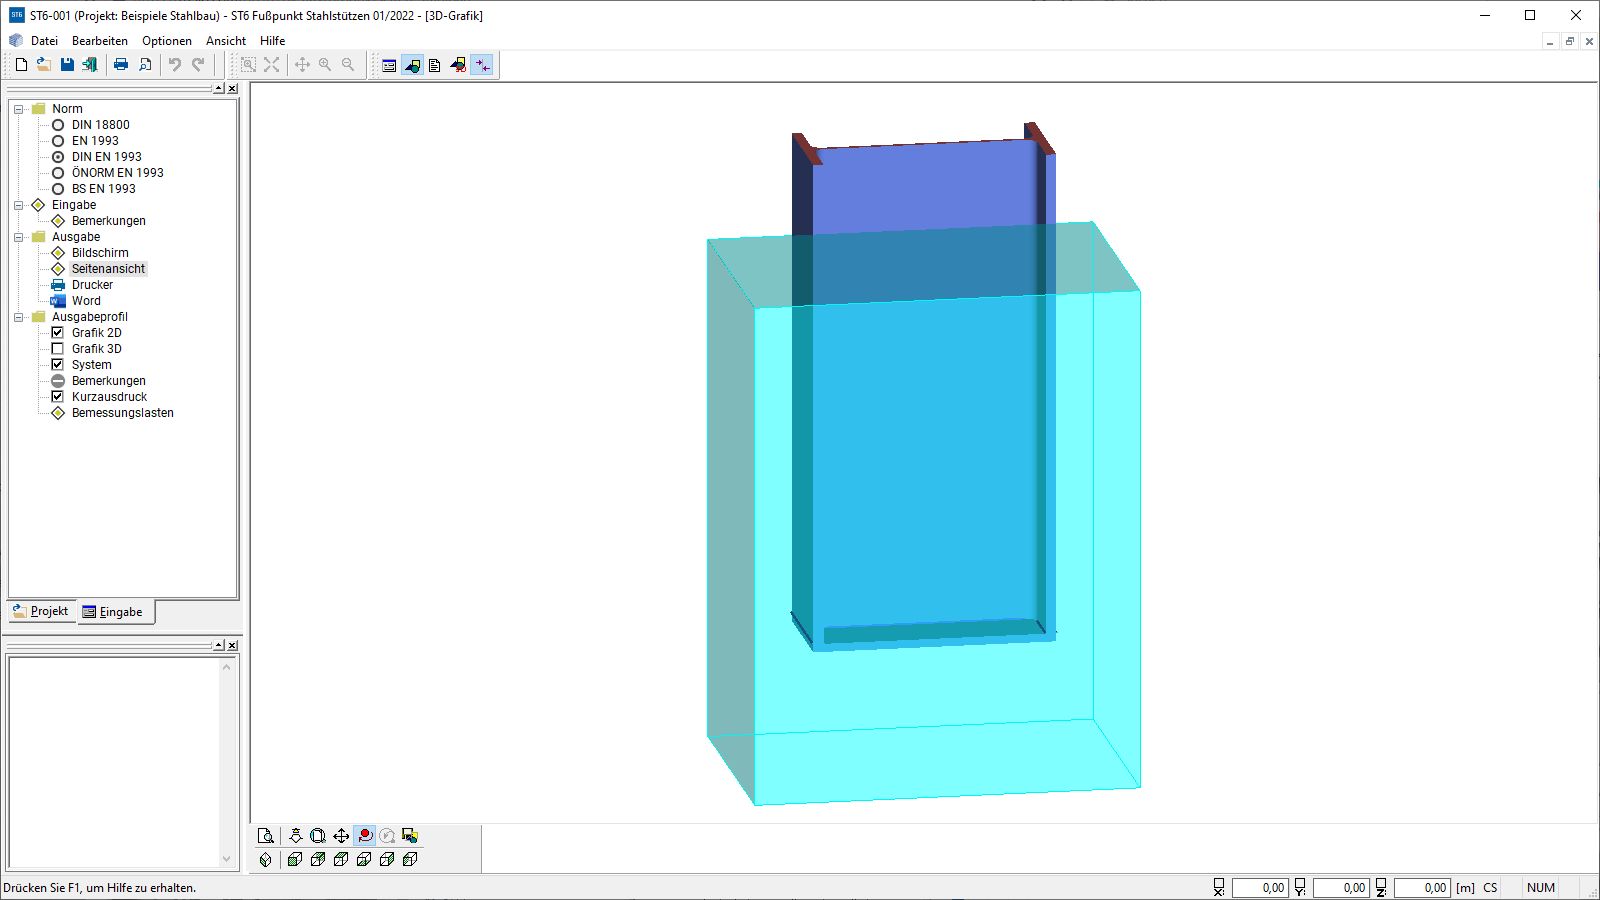Choose top face cube view

click(x=341, y=859)
